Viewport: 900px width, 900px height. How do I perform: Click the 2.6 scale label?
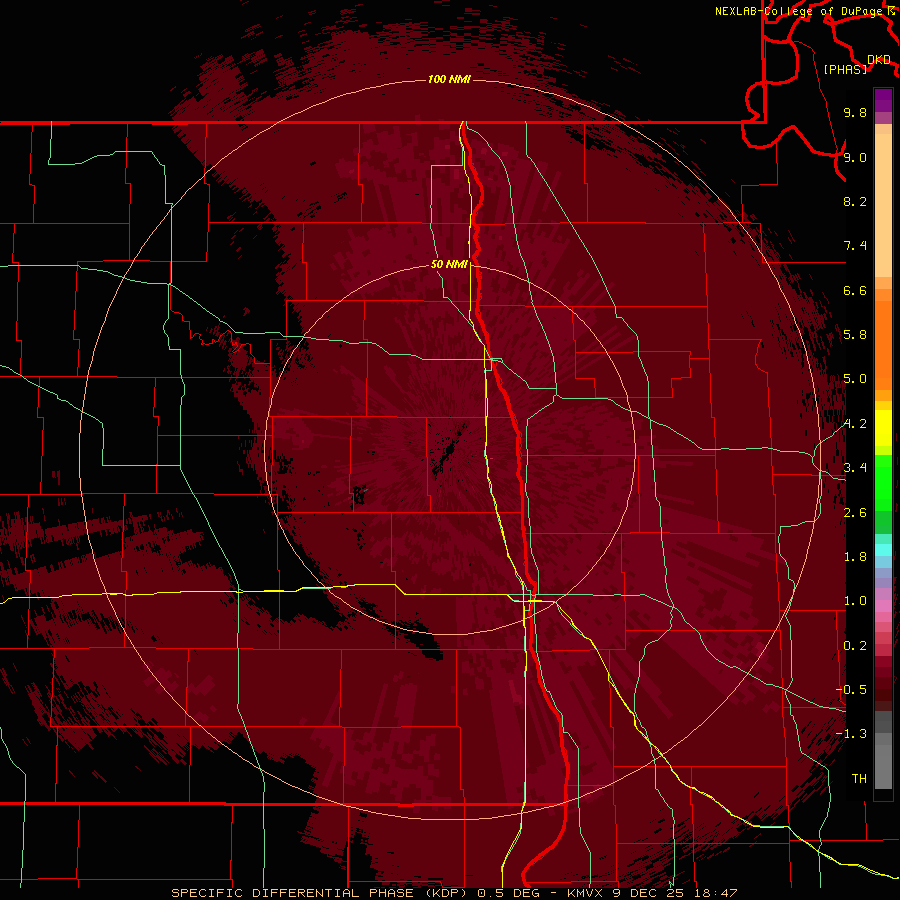855,513
